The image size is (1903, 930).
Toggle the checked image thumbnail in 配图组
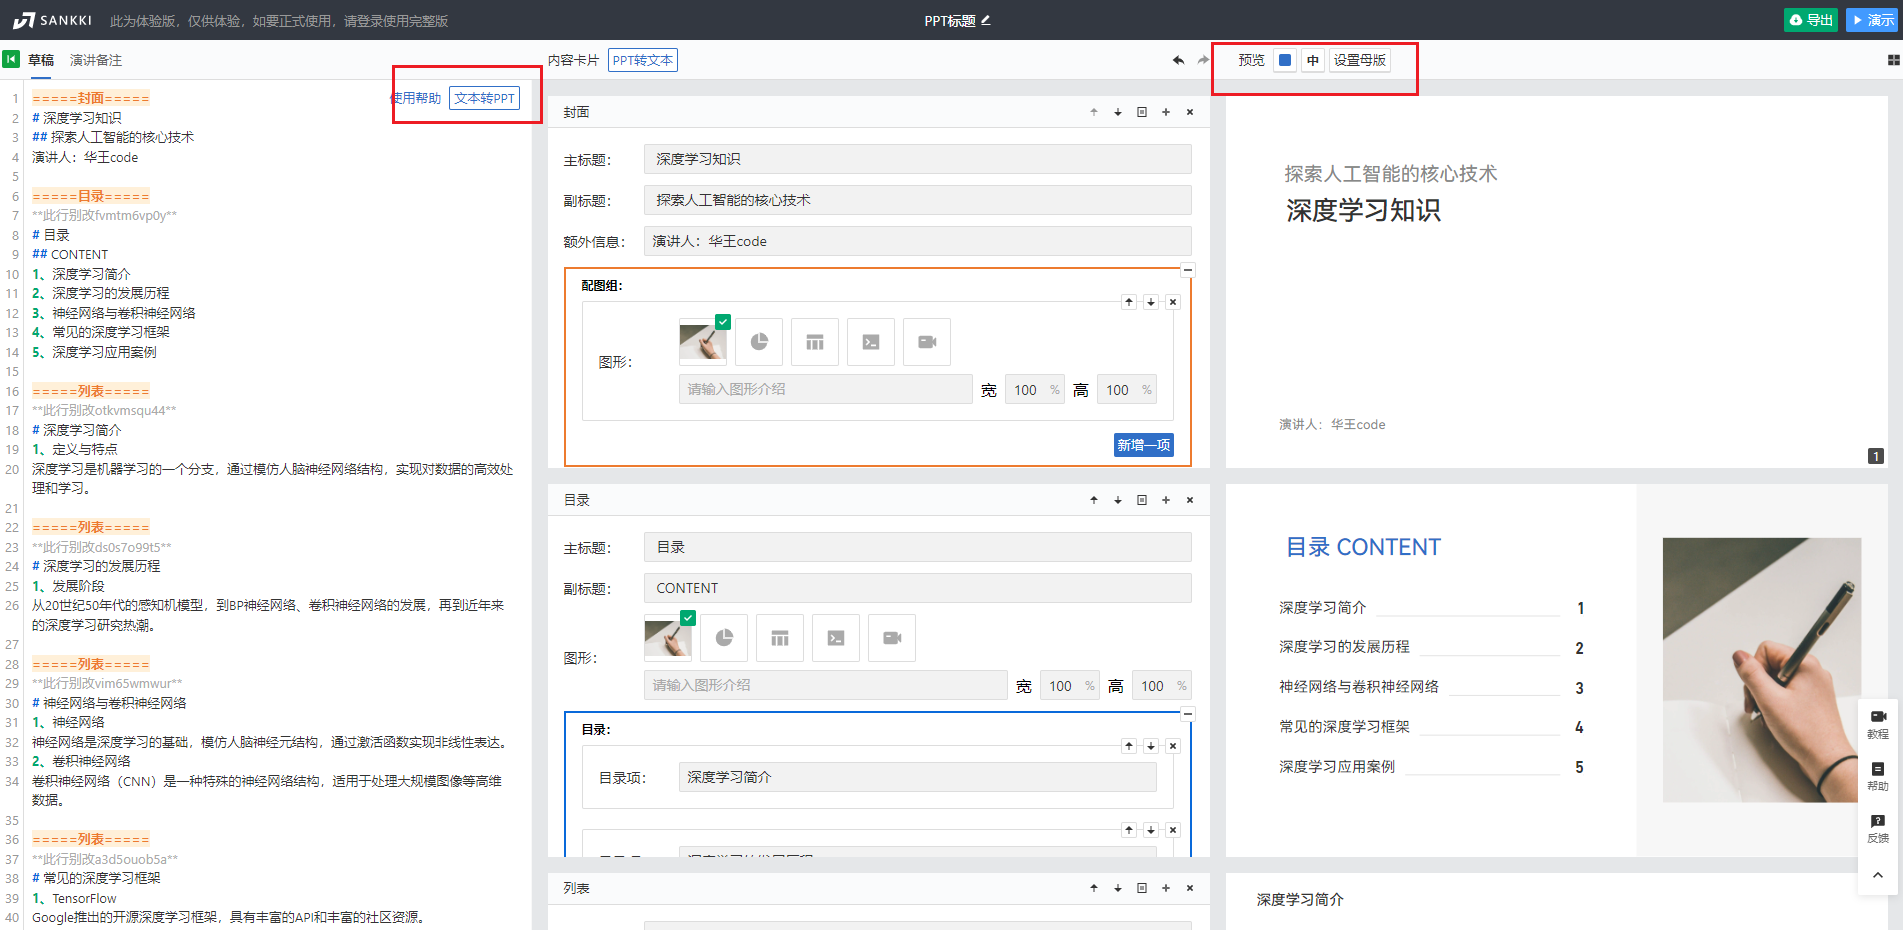pos(703,342)
